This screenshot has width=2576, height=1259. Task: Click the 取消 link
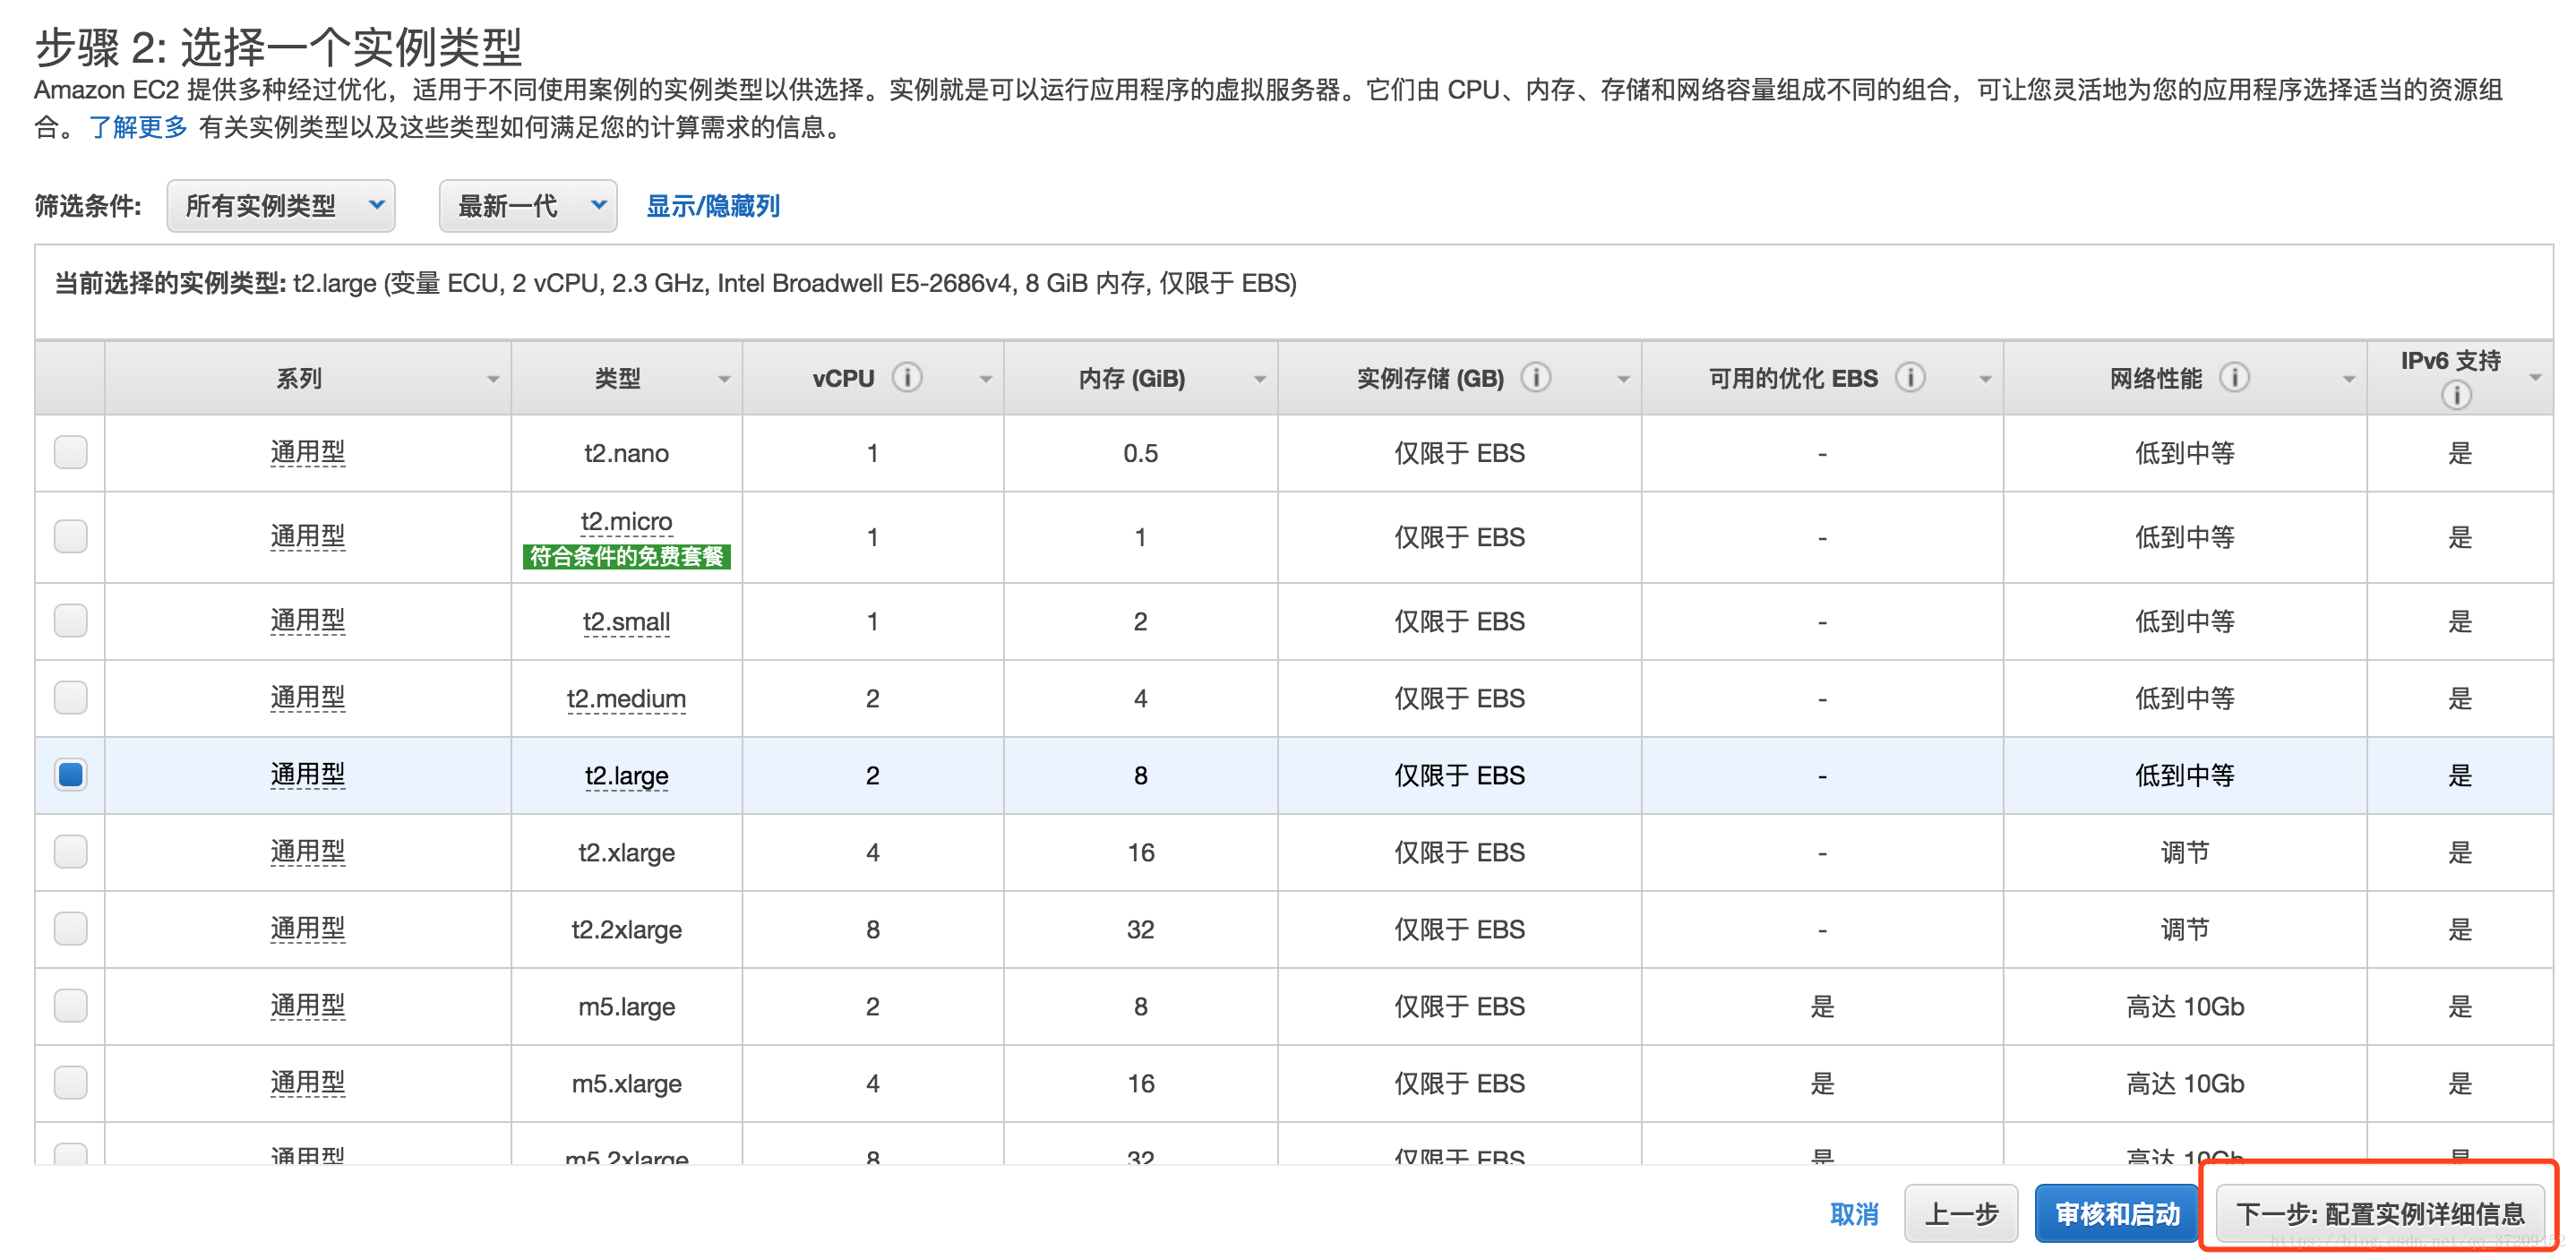(1854, 1214)
